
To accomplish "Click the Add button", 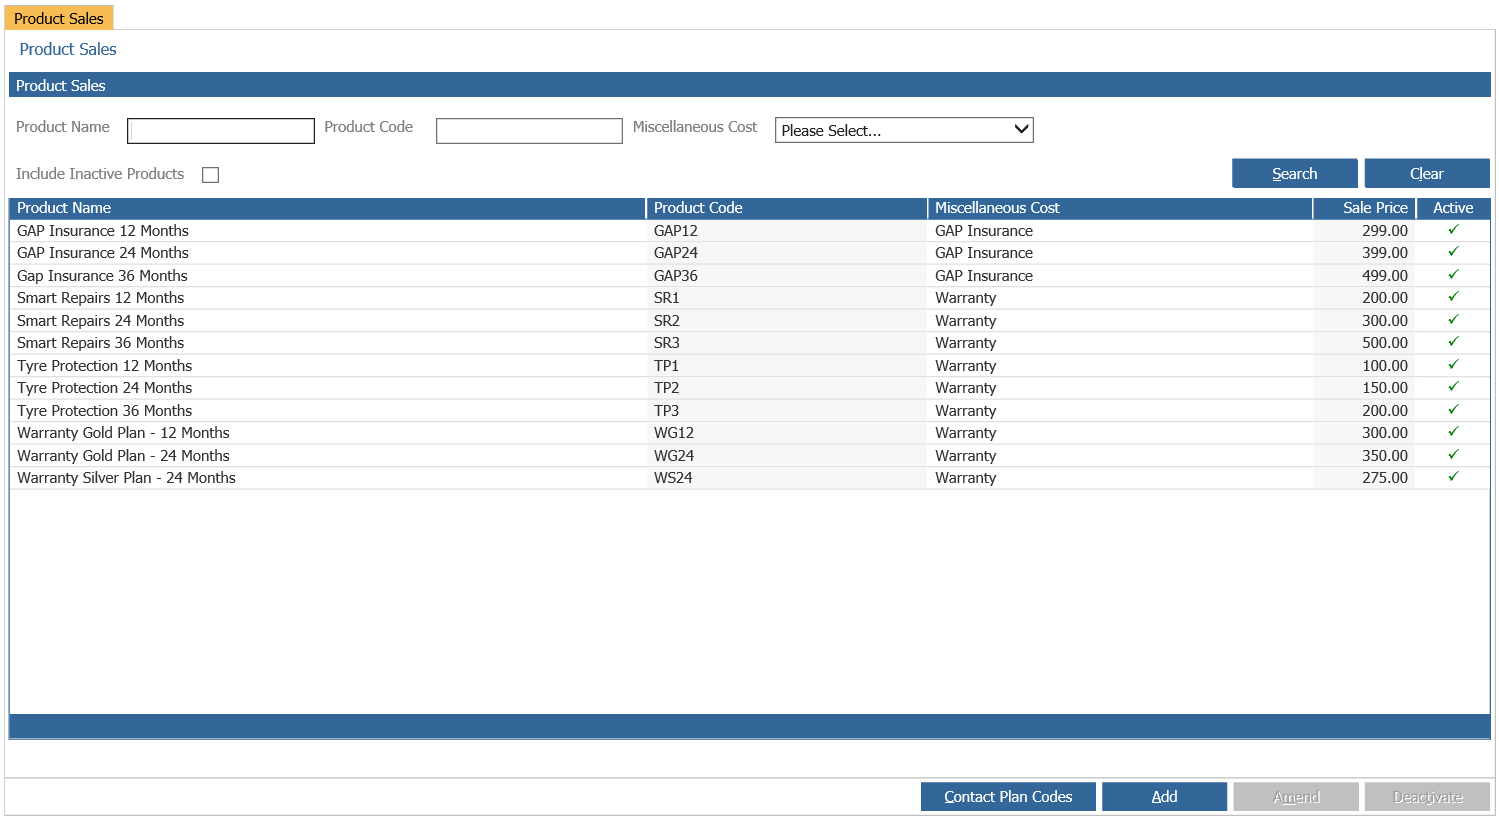I will pyautogui.click(x=1164, y=796).
